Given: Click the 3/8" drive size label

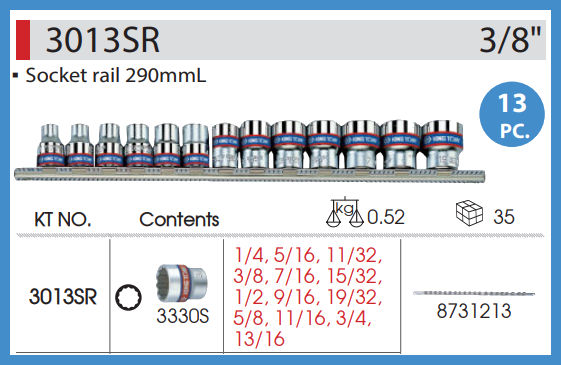Looking at the screenshot, I should [x=510, y=40].
